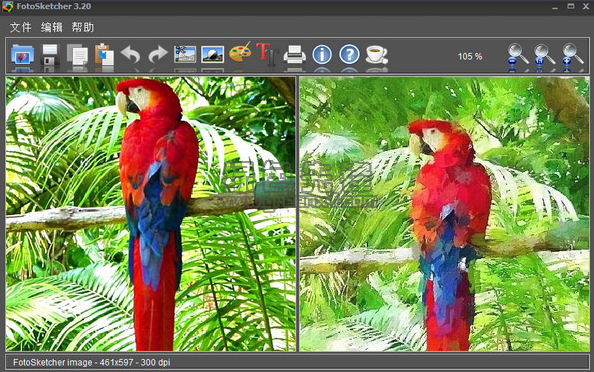Image resolution: width=594 pixels, height=372 pixels.
Task: Save the image with the floppy disk icon
Action: [x=50, y=55]
